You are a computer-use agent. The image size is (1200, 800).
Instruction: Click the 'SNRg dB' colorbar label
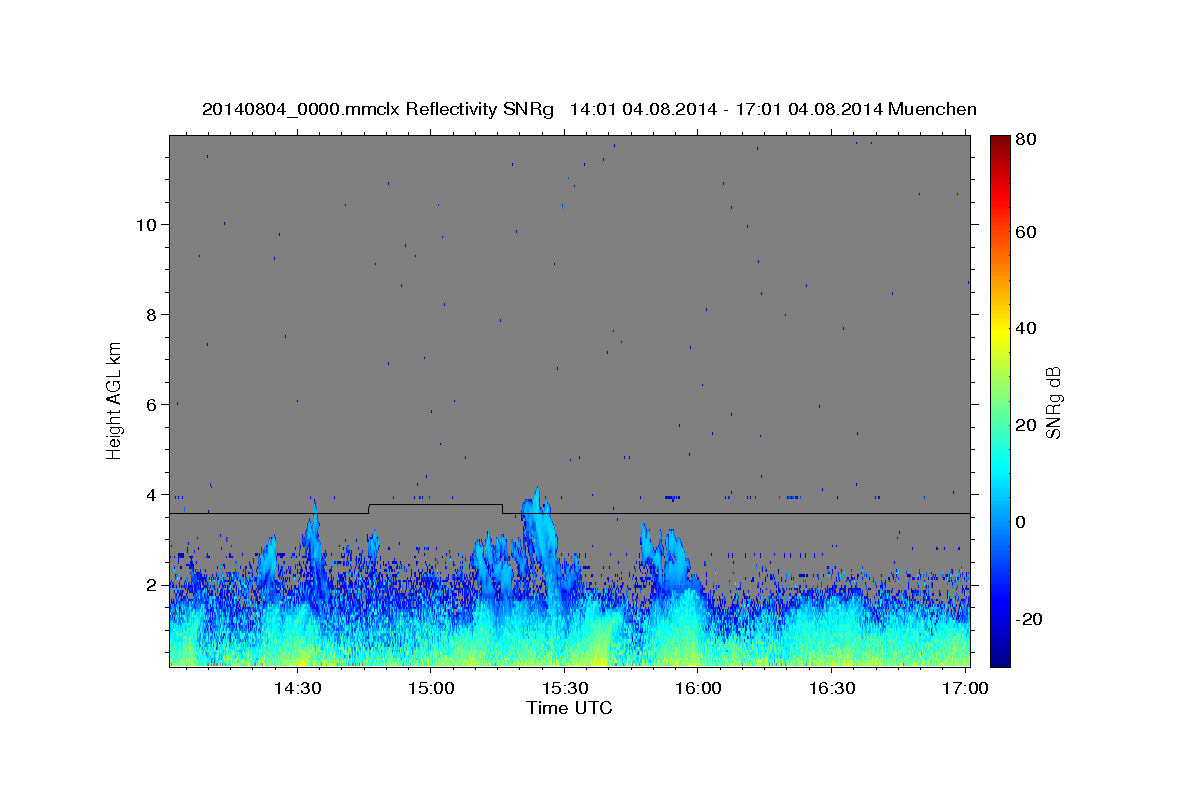click(x=1053, y=402)
